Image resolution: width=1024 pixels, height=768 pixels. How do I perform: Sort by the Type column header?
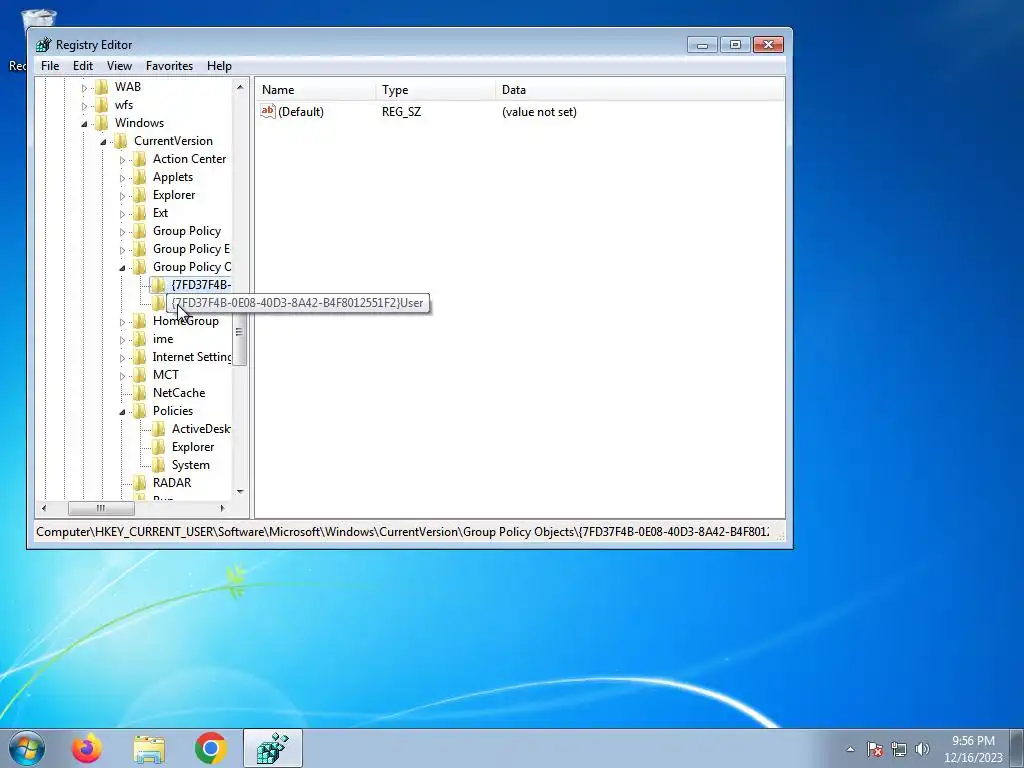[x=436, y=89]
